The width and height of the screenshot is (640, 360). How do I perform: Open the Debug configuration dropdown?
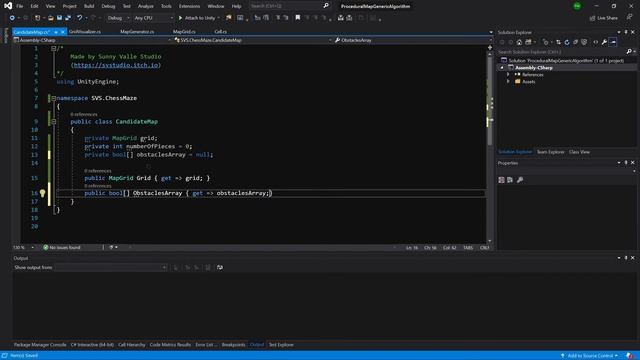(118, 18)
